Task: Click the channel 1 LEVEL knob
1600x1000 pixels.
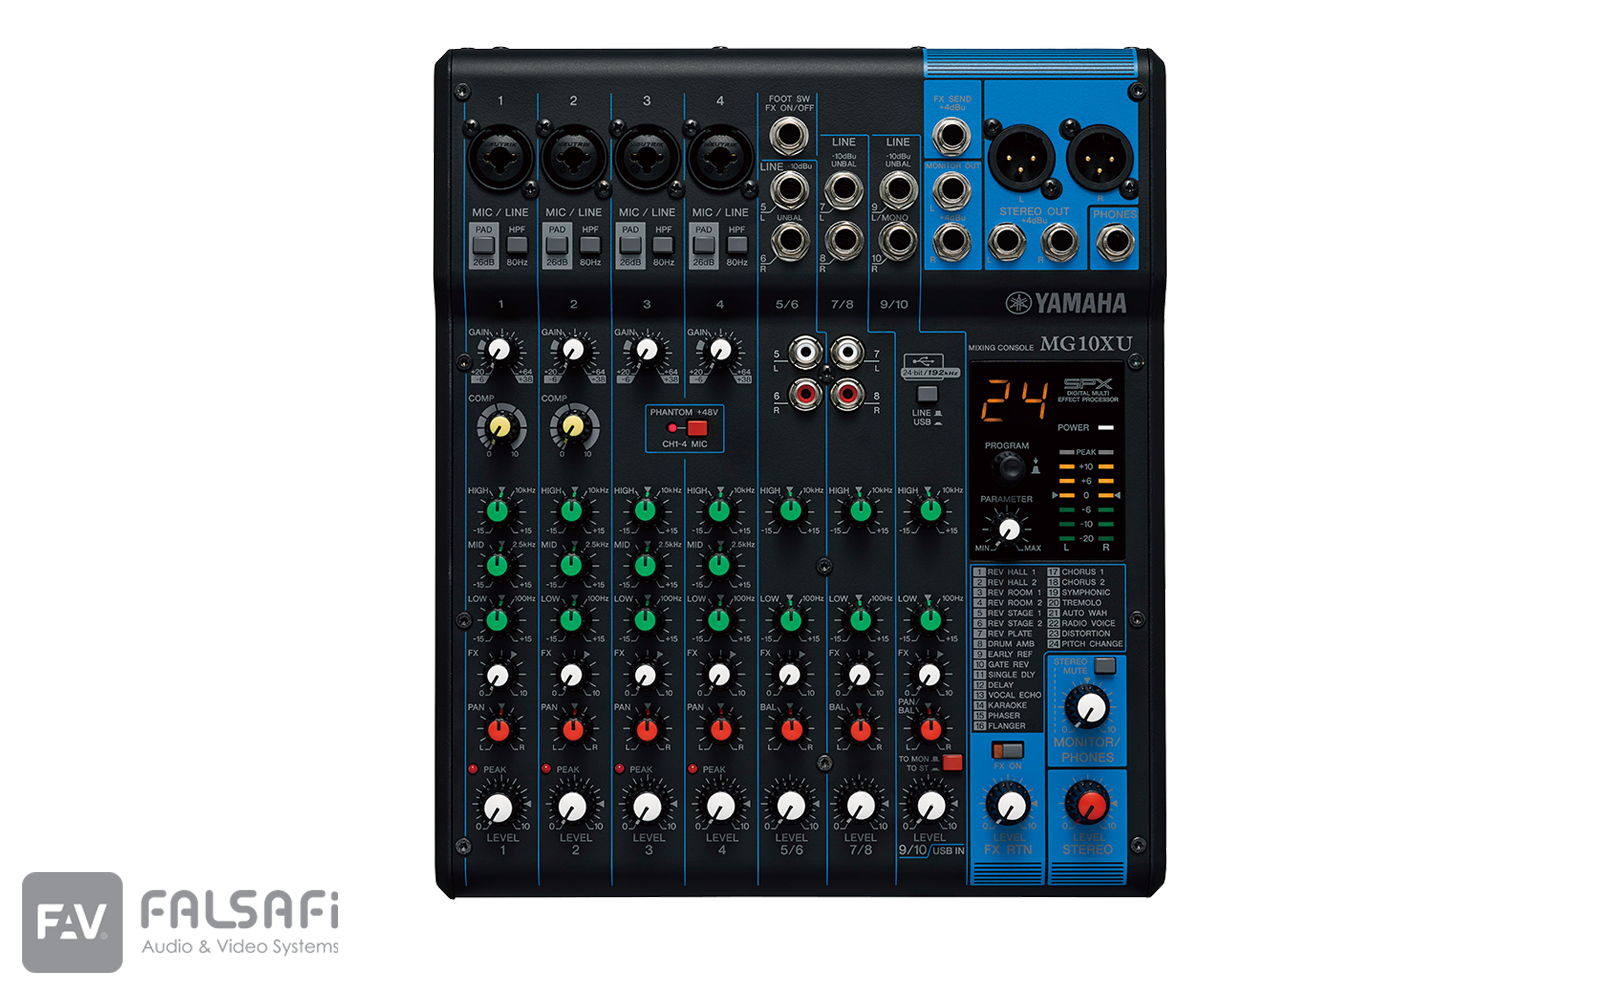Action: click(498, 806)
